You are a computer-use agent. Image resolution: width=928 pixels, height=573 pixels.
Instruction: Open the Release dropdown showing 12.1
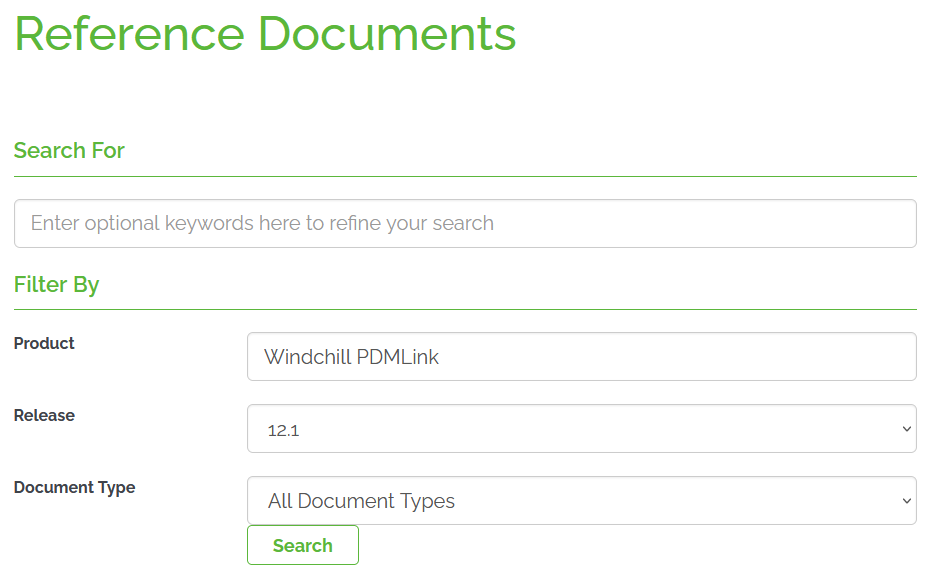pos(582,429)
